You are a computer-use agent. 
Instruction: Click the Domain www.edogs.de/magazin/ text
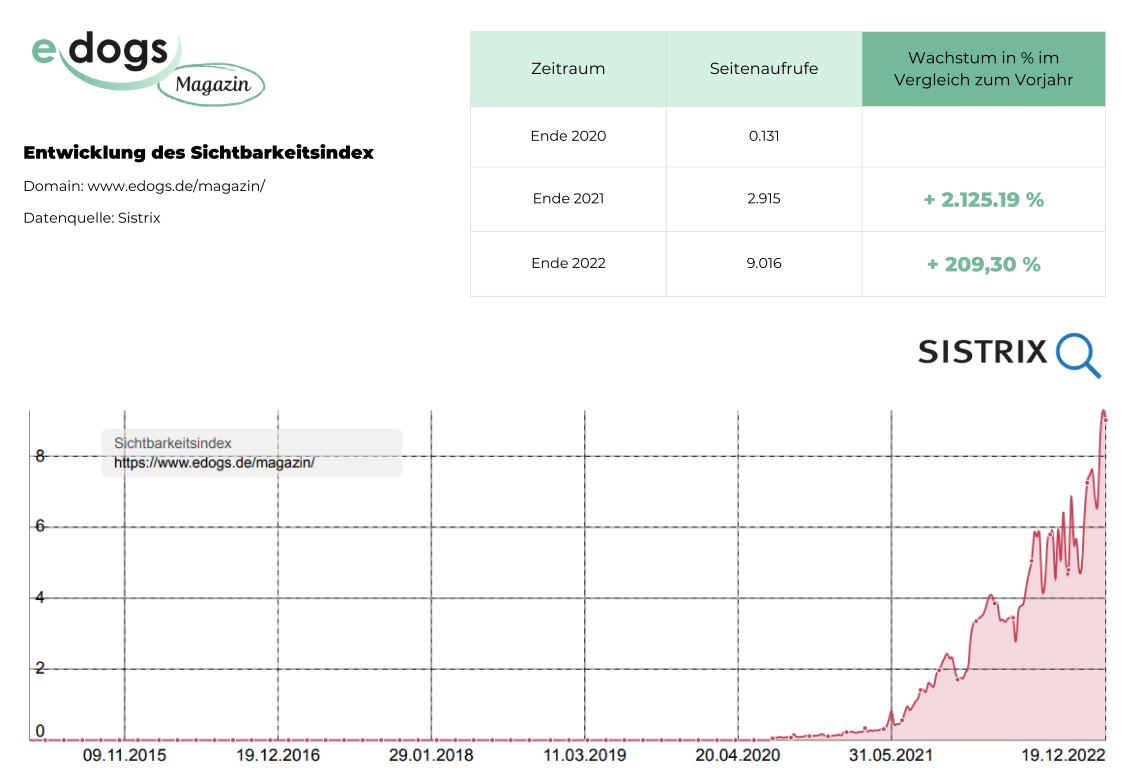point(144,186)
